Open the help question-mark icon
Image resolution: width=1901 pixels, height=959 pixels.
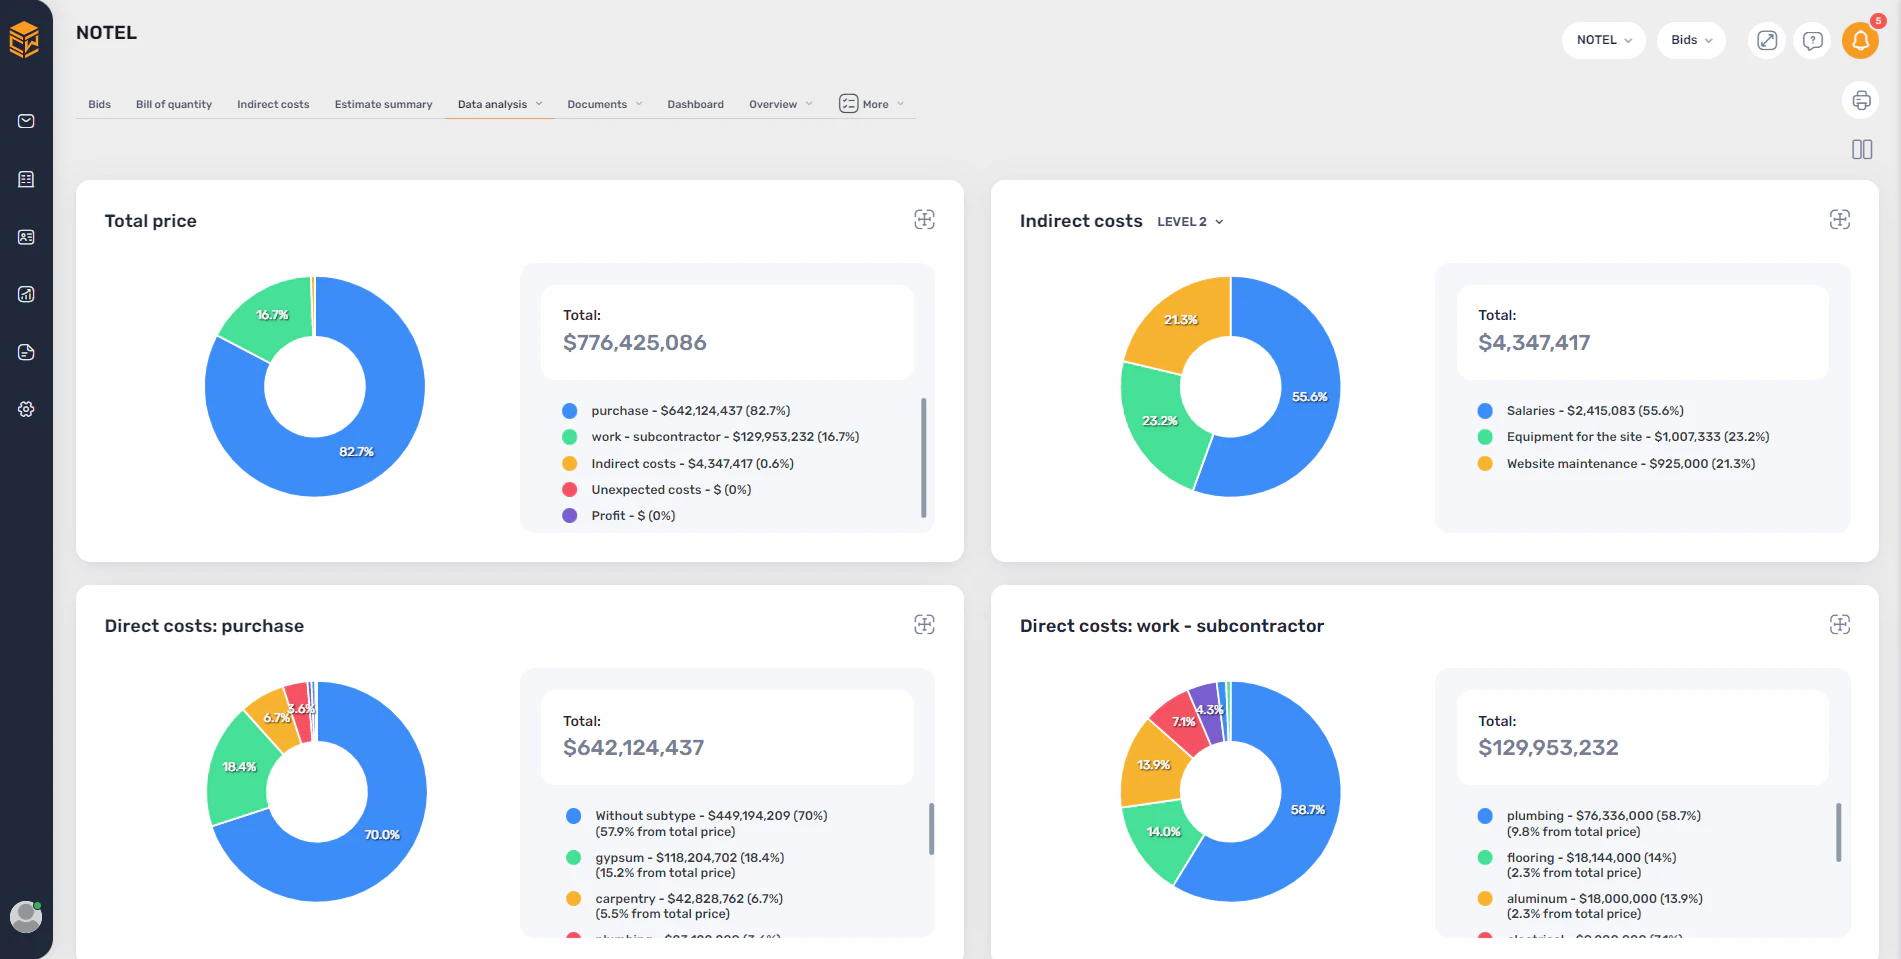coord(1812,40)
